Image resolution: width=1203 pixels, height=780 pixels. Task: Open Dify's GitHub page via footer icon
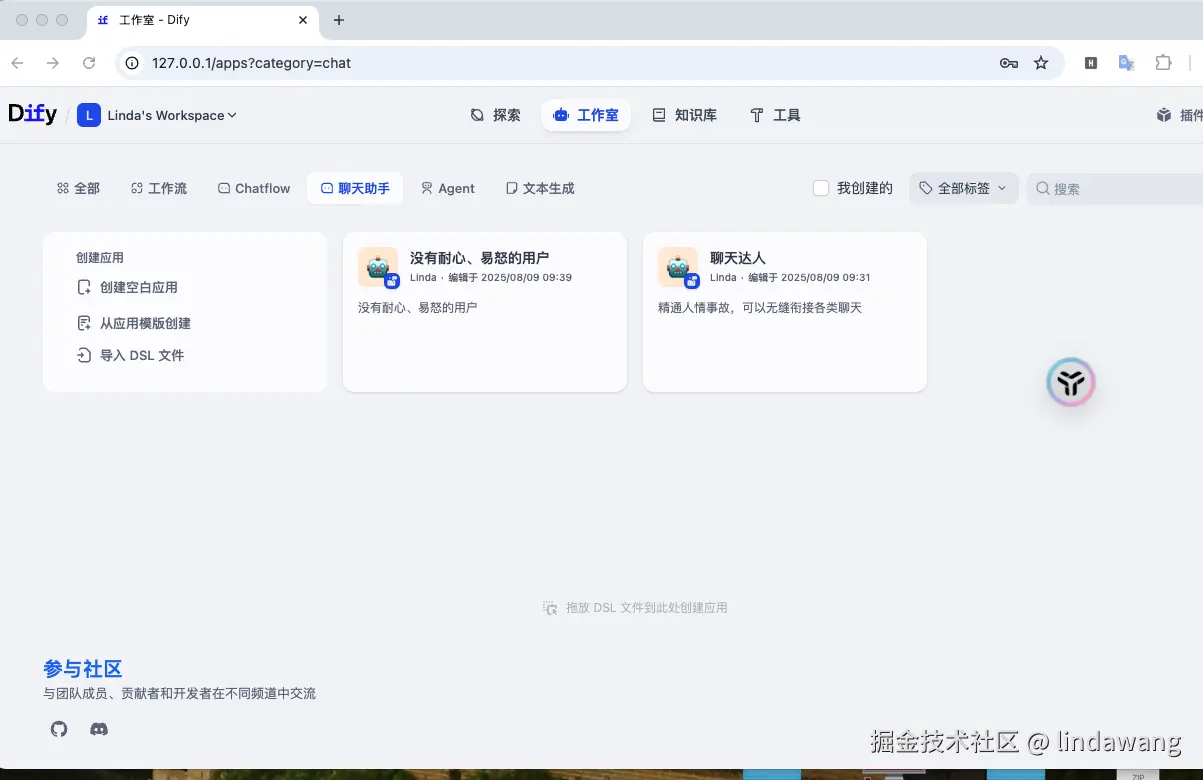click(x=58, y=729)
